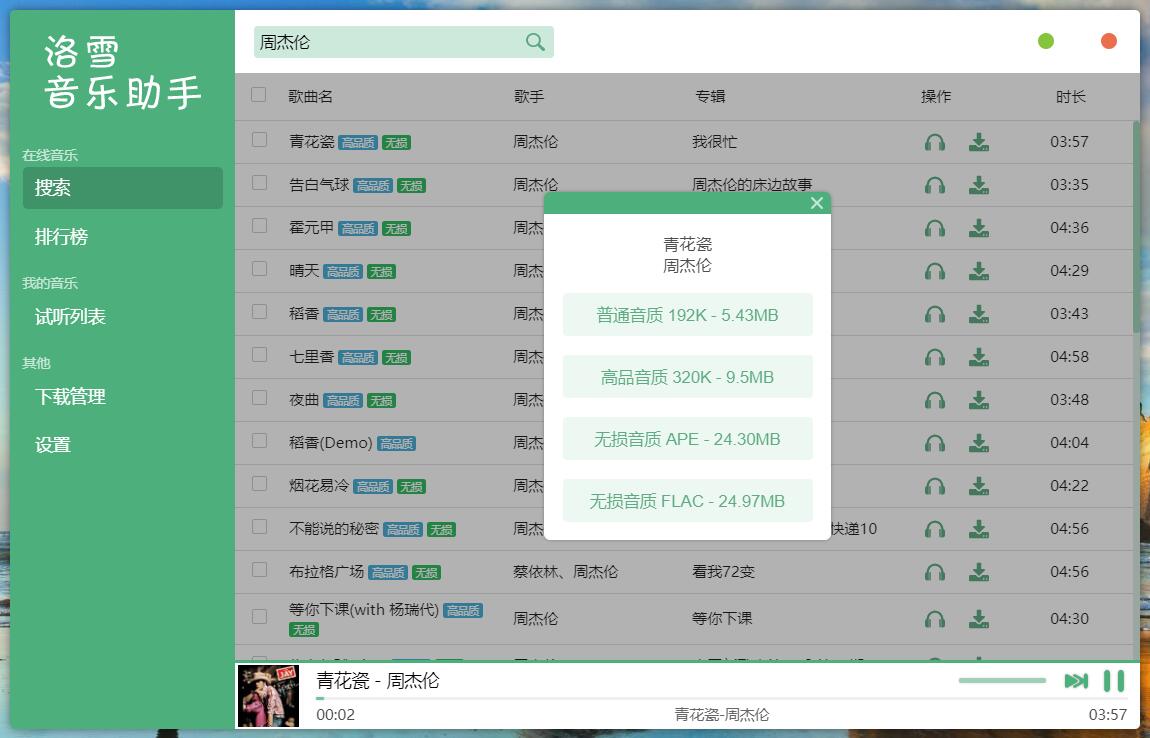
Task: Click the duration 04:58 of 七里香
Action: point(1069,357)
